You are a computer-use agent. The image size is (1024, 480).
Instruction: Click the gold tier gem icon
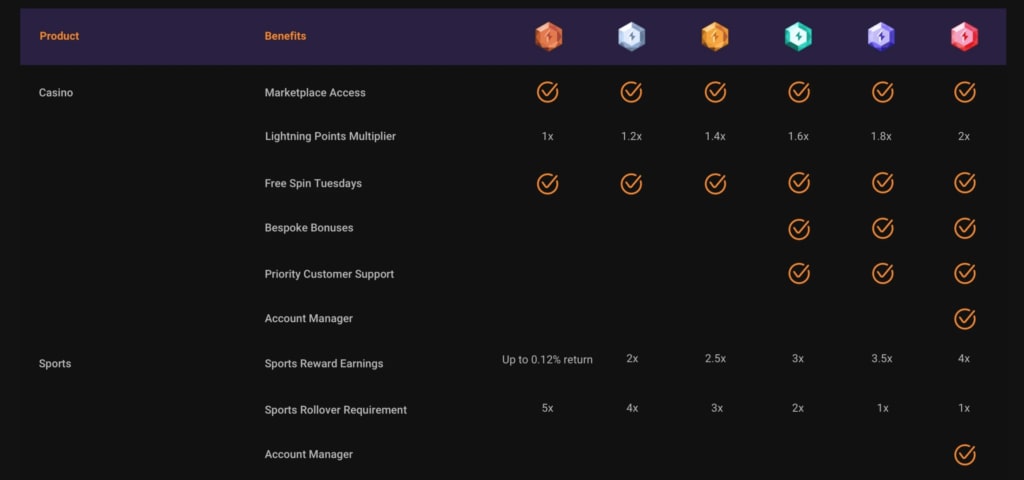715,36
